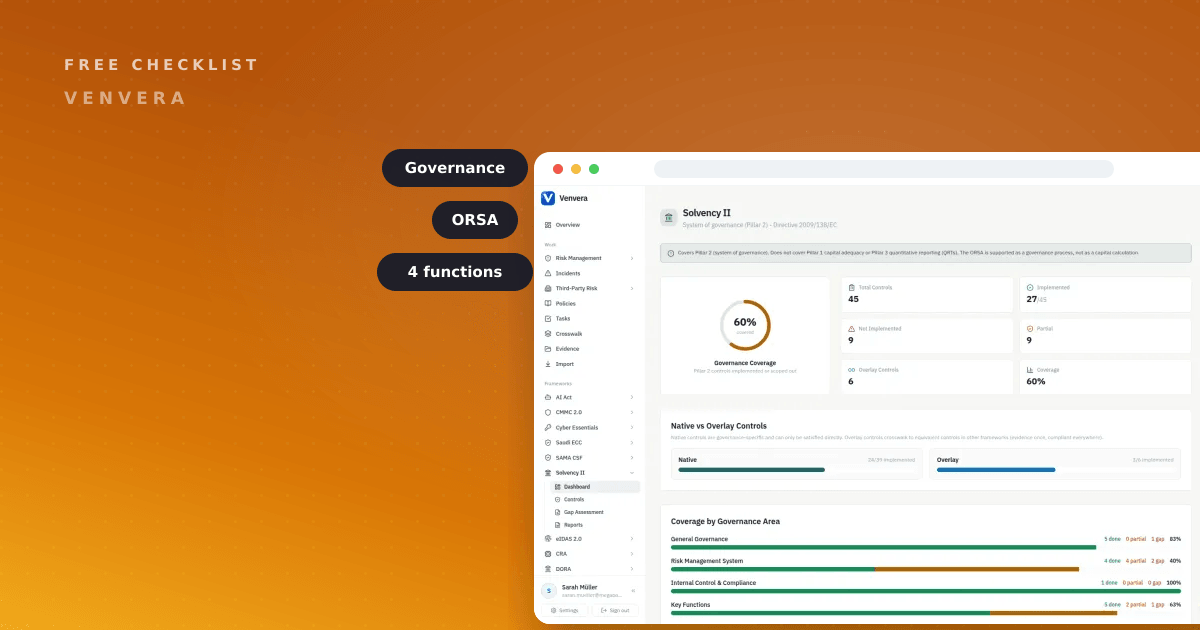Click the SAMA CSF shield icon
Viewport: 1200px width, 630px height.
coord(548,457)
